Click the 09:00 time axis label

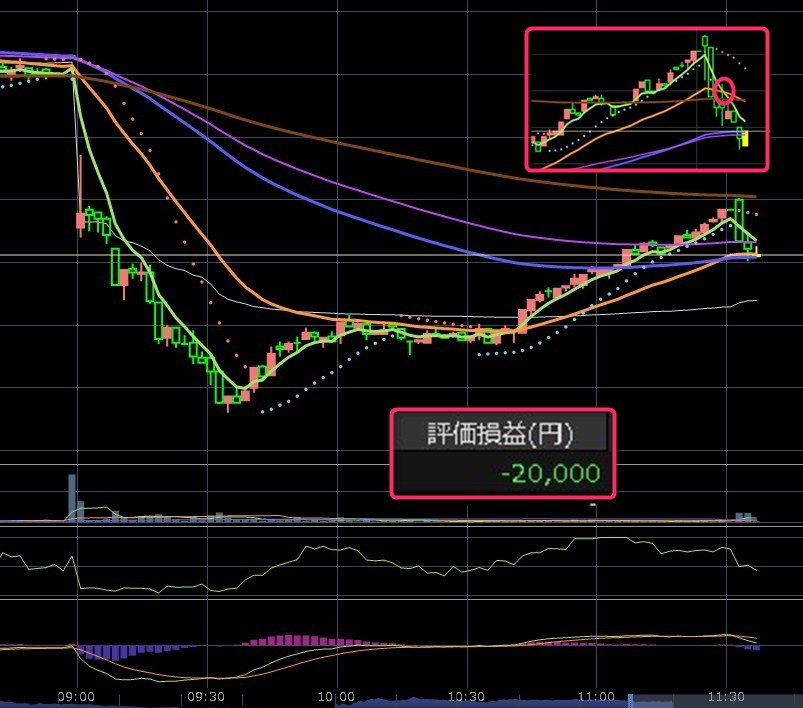point(76,696)
